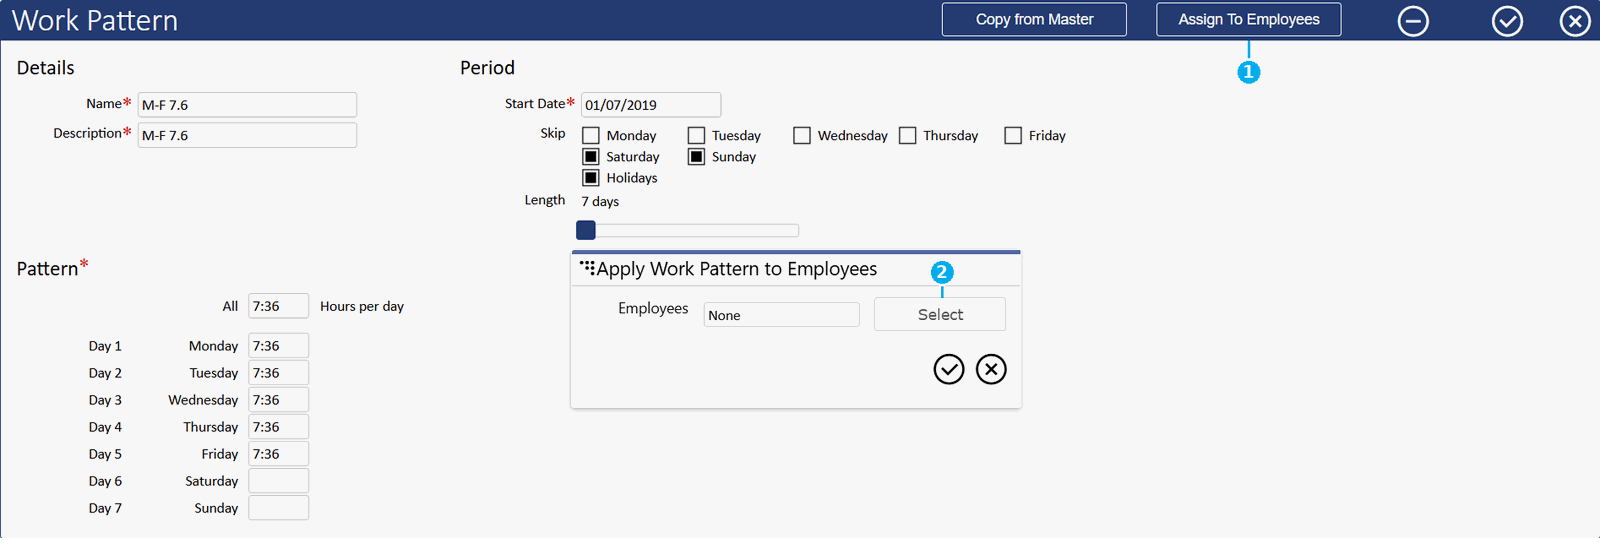Click the Start Date field
The height and width of the screenshot is (538, 1600).
coord(651,105)
